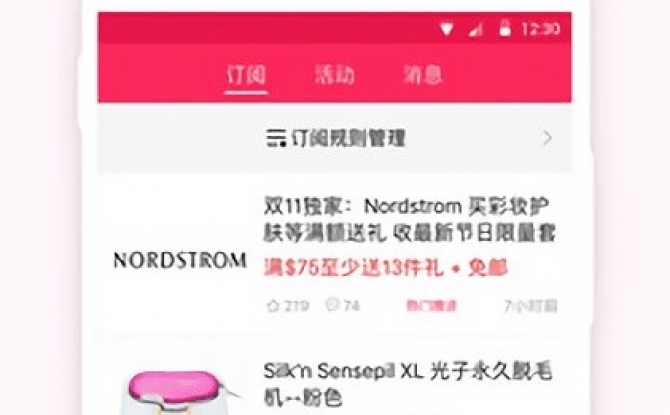Viewport: 670px width, 415px height.
Task: Tap the star favorite icon with 219
Action: tap(273, 306)
